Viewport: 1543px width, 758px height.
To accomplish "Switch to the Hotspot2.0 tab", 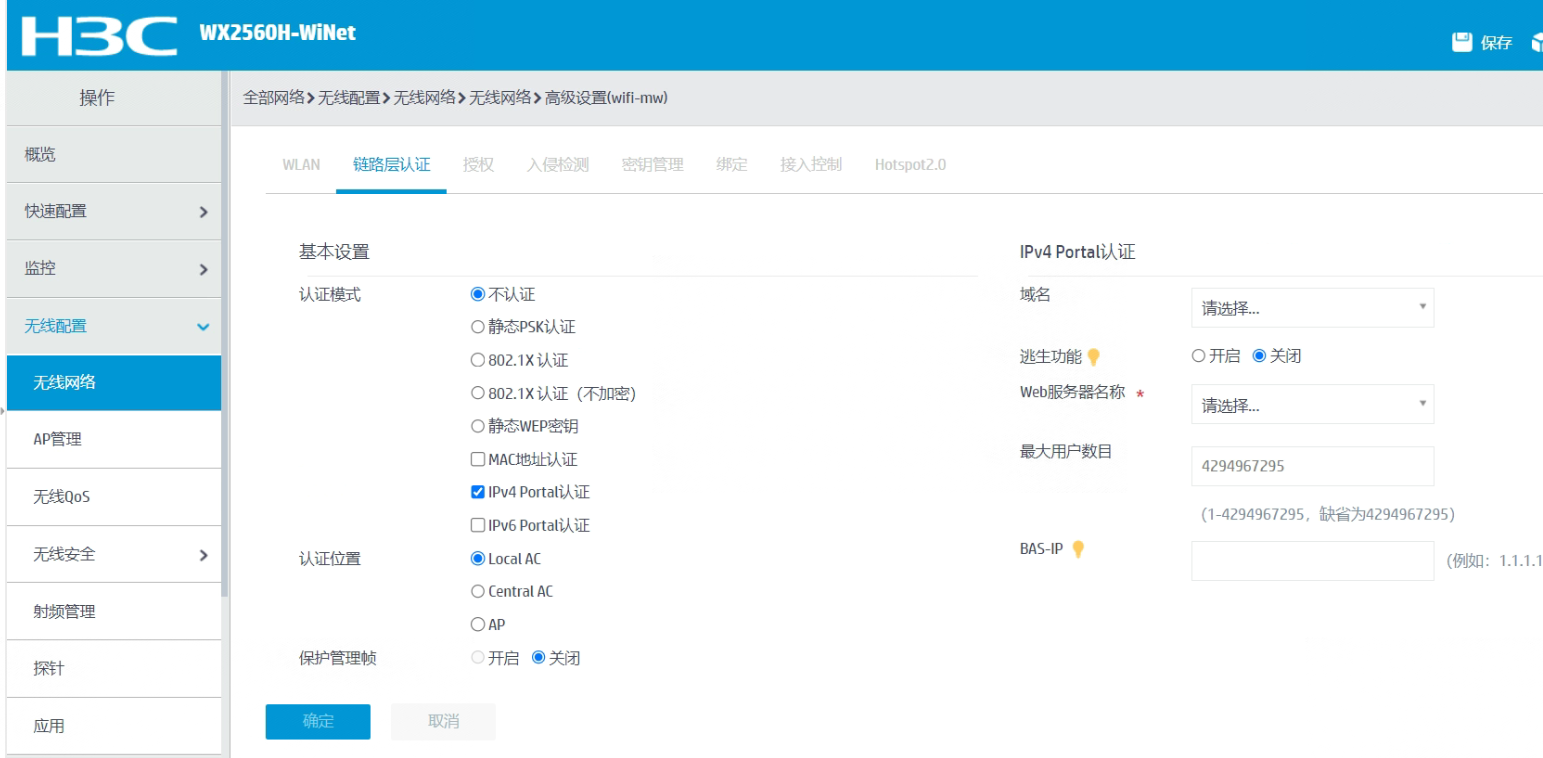I will click(x=910, y=164).
